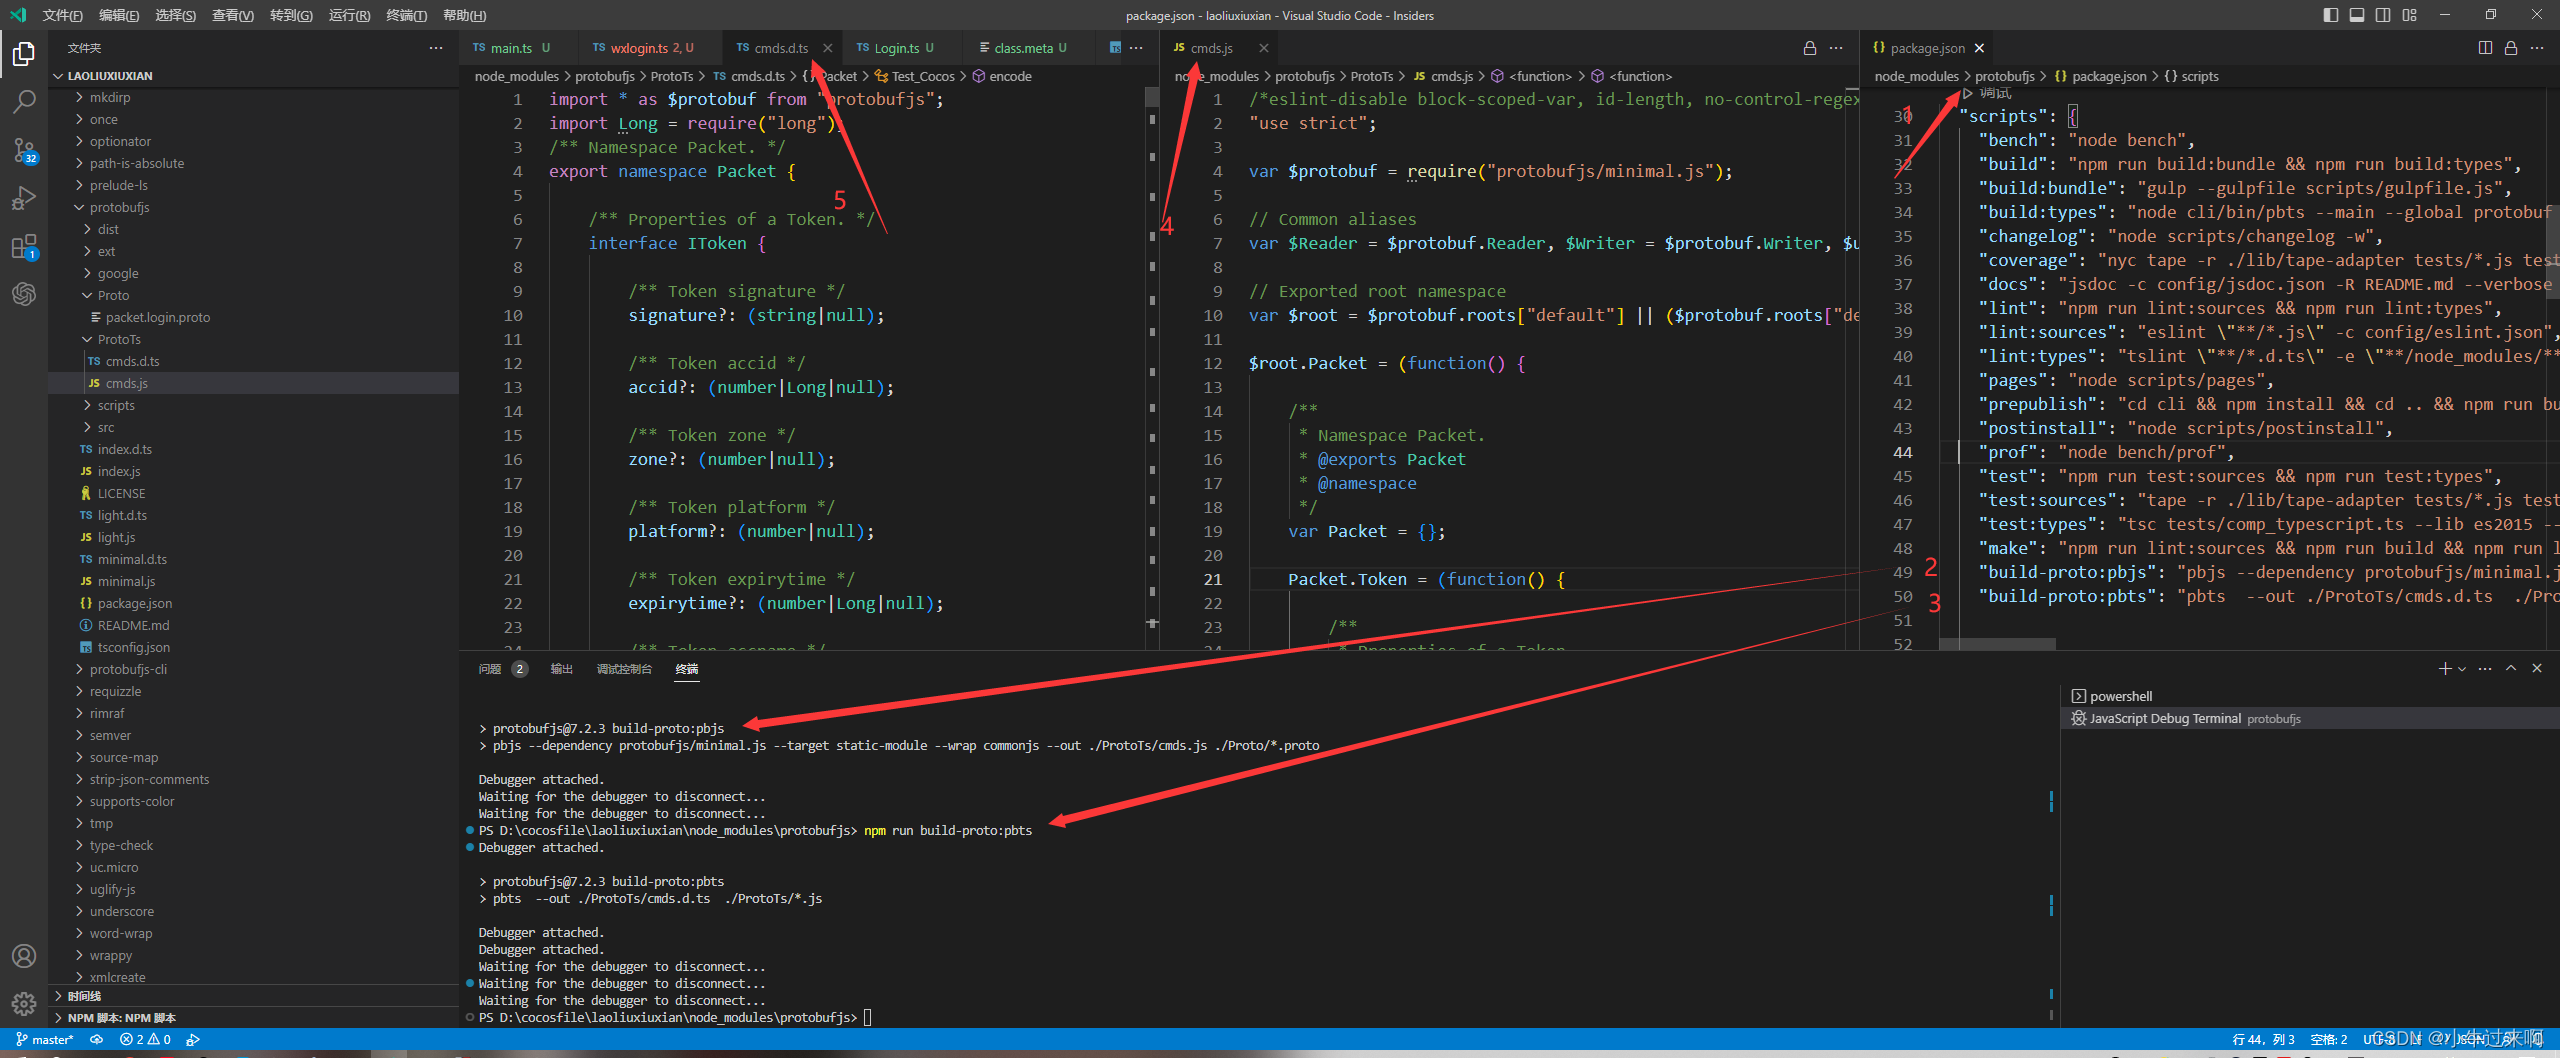Maximize the terminal panel with the up chevron

(x=2511, y=669)
